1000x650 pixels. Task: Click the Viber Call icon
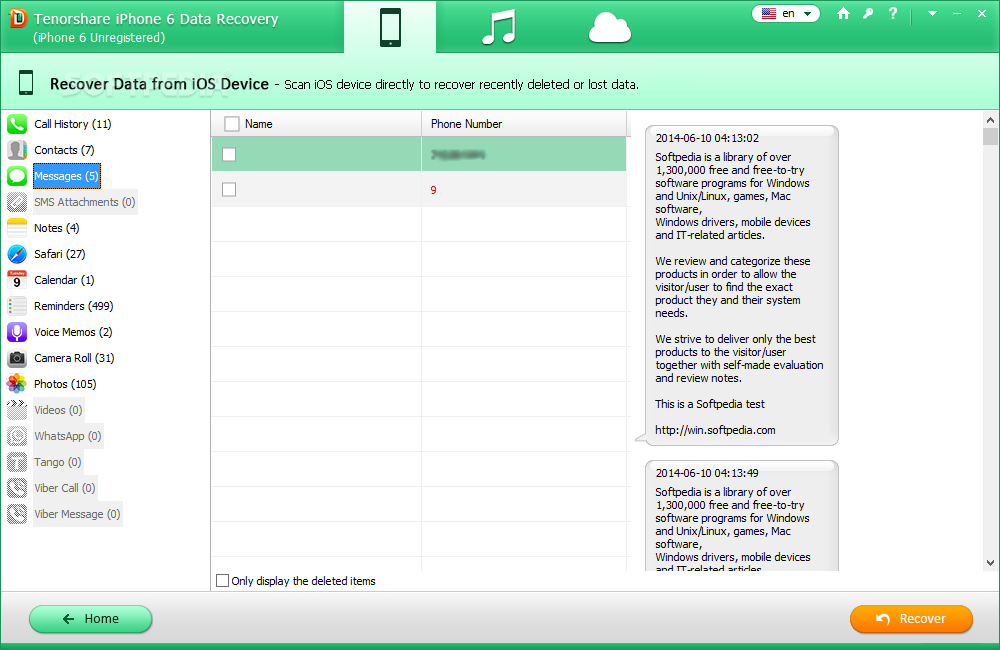17,488
